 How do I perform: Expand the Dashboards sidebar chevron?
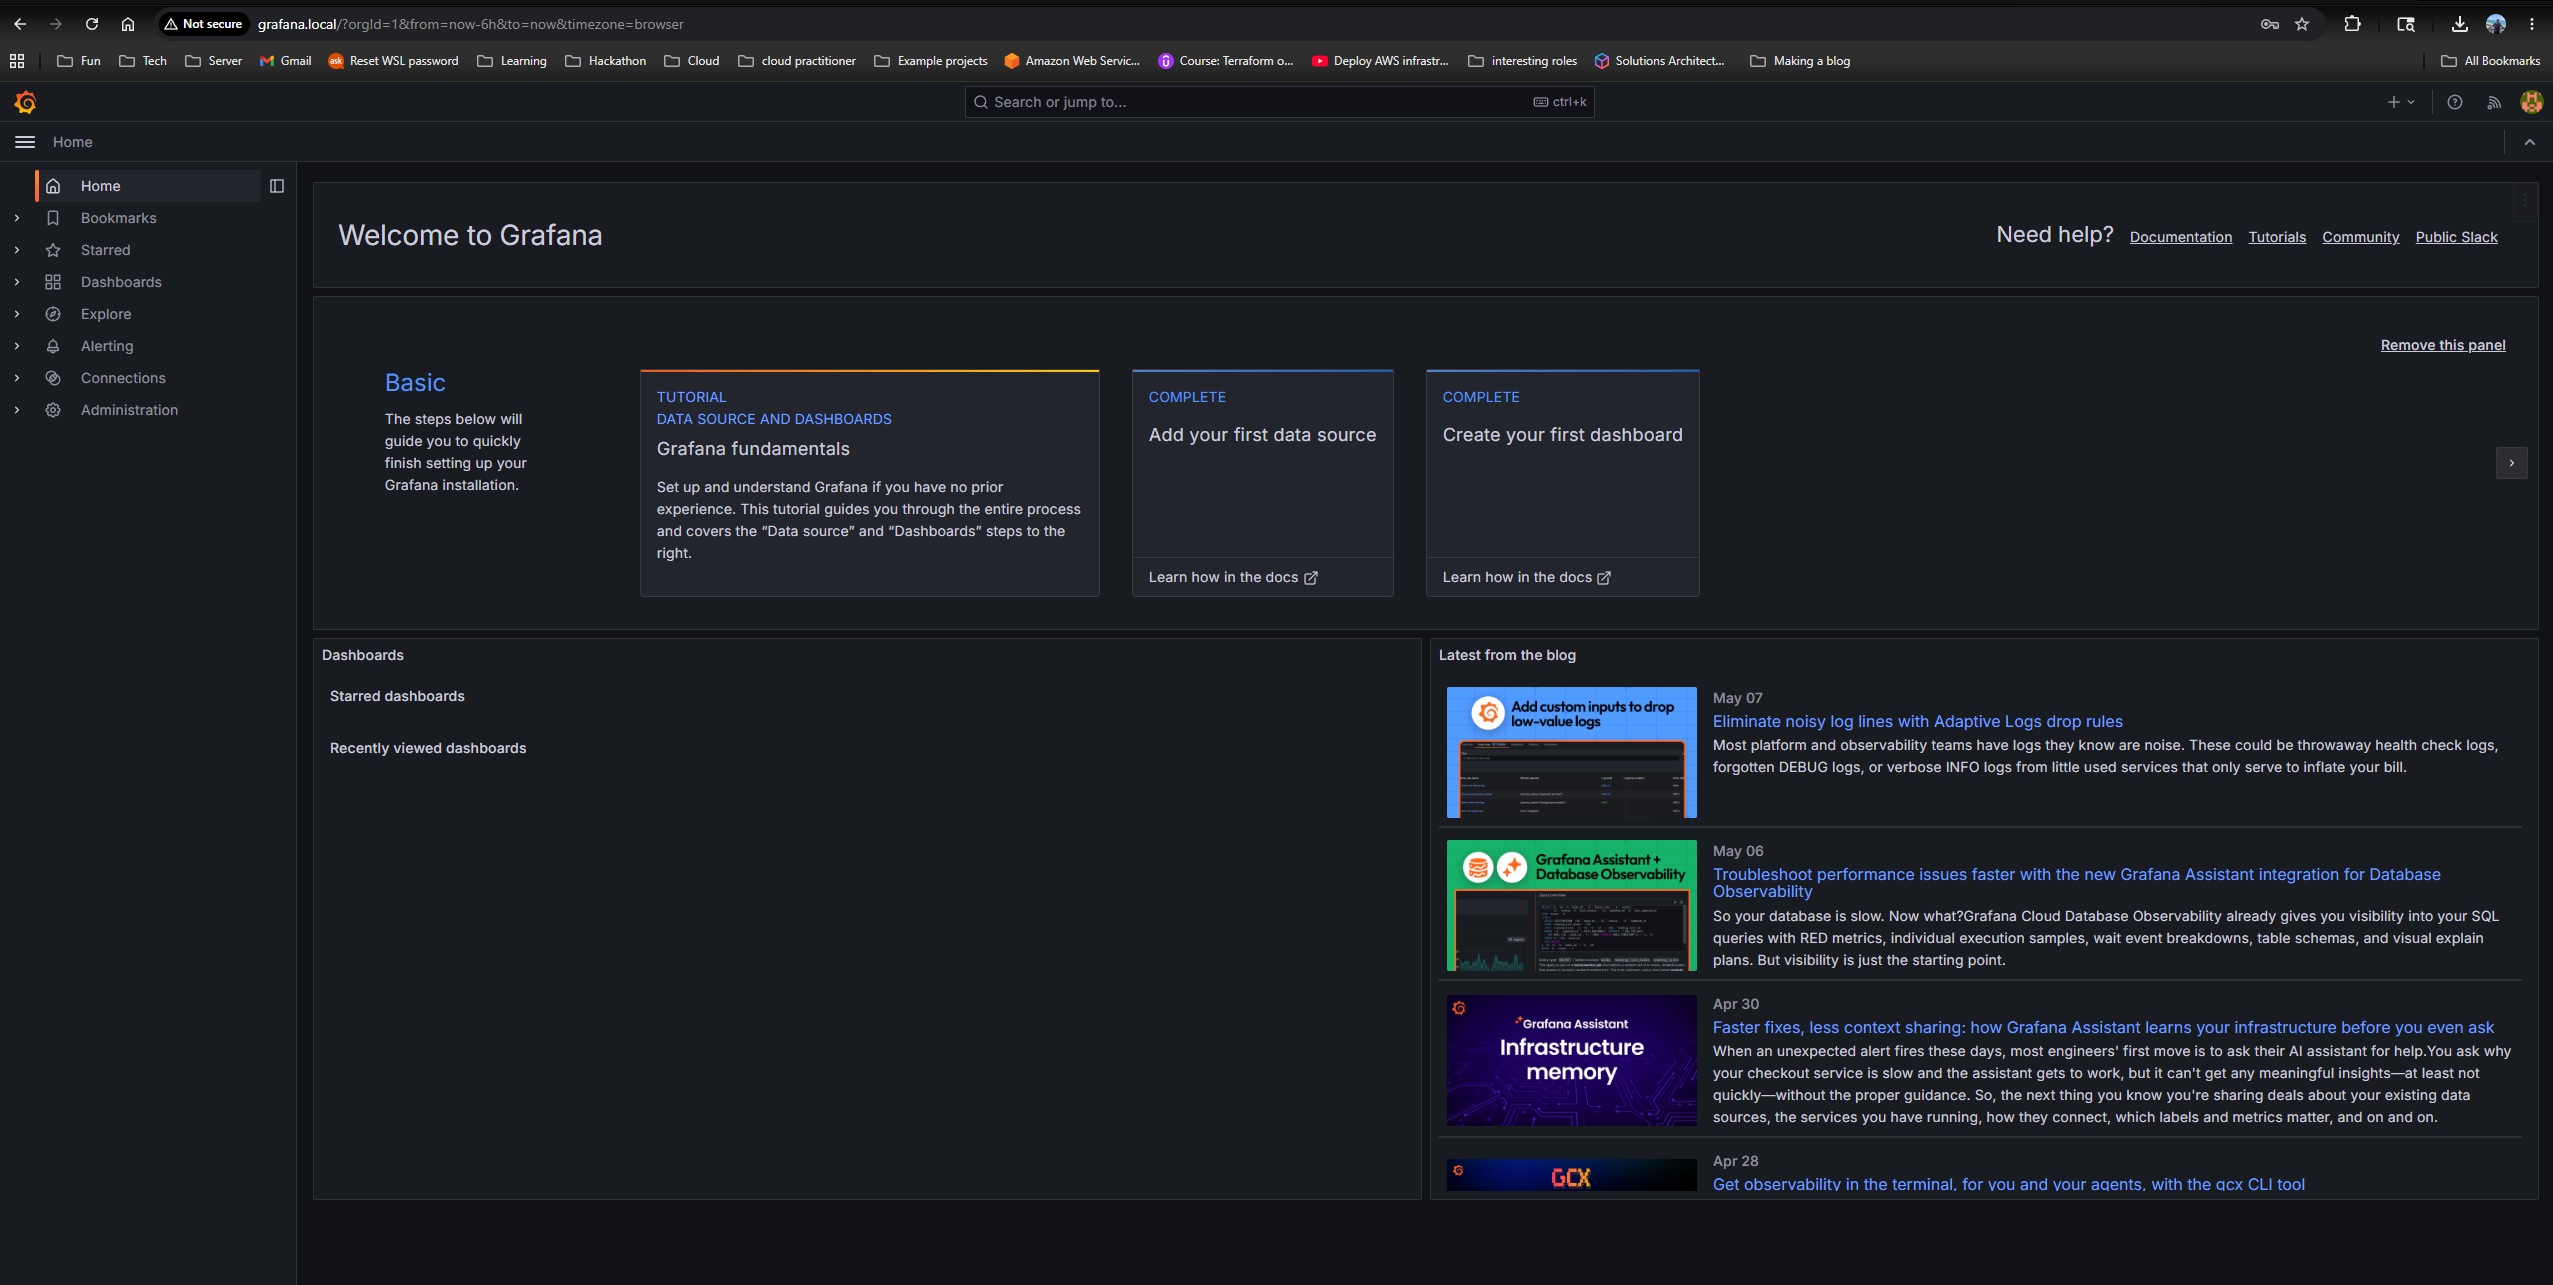[x=17, y=282]
